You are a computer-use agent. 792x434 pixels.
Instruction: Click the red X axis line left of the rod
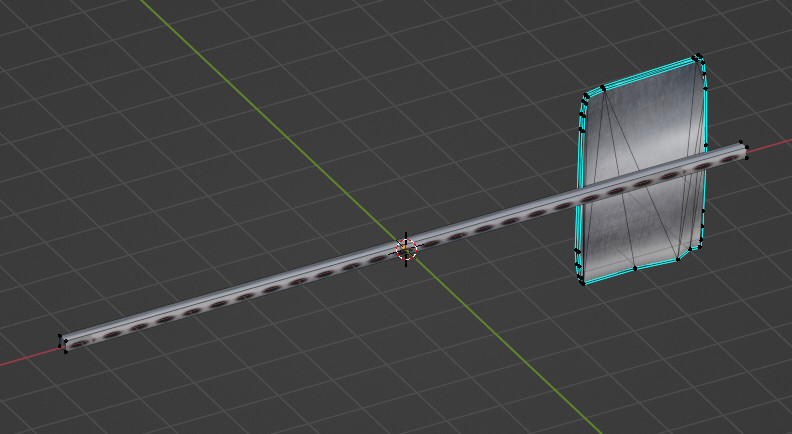(25, 358)
